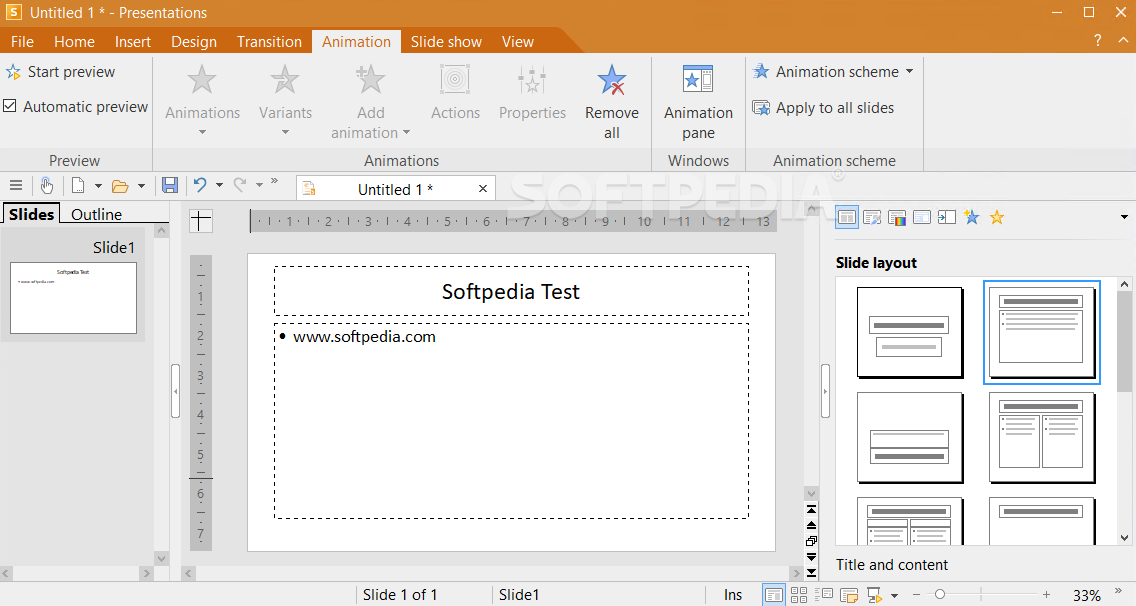Click the www.softpedia.com bullet text
This screenshot has height=606, width=1136.
(364, 336)
